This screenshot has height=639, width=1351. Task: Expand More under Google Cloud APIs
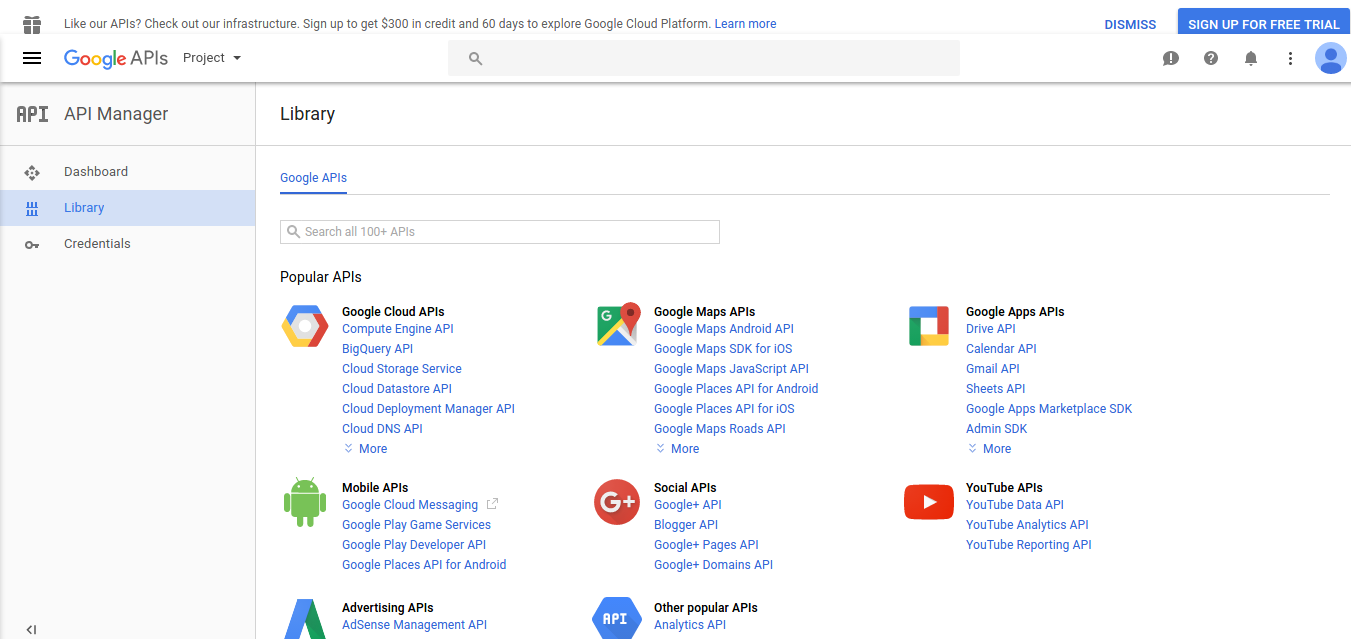click(365, 449)
